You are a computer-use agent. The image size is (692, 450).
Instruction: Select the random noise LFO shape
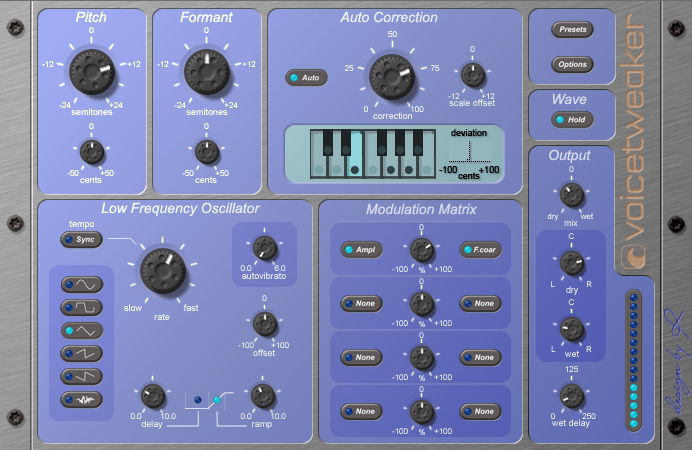[82, 399]
